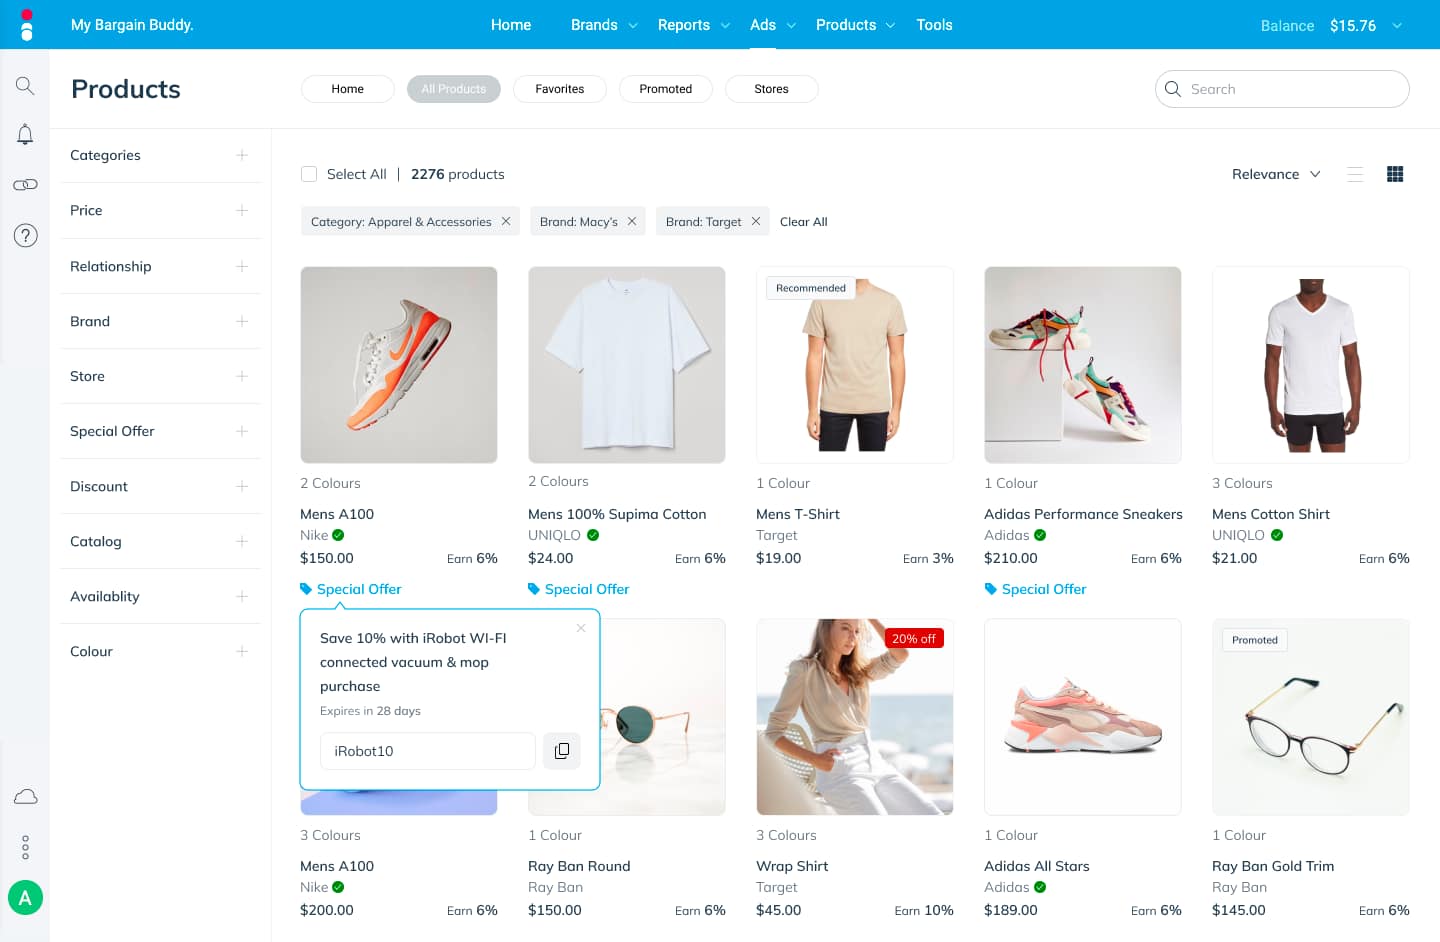Open notifications bell icon
Screen dimensions: 1440x942
(x=25, y=135)
